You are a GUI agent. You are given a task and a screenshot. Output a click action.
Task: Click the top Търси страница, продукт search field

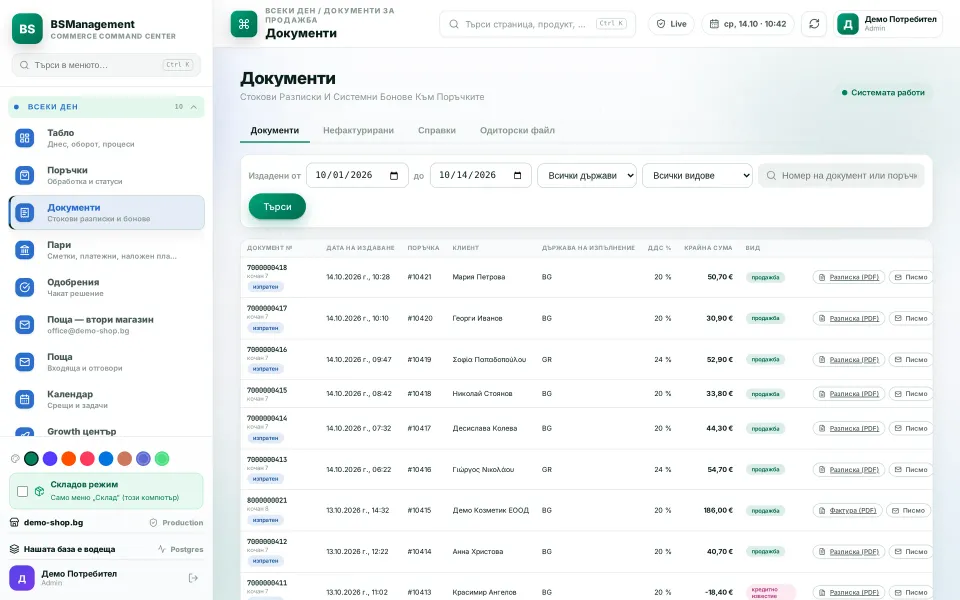[x=537, y=24]
